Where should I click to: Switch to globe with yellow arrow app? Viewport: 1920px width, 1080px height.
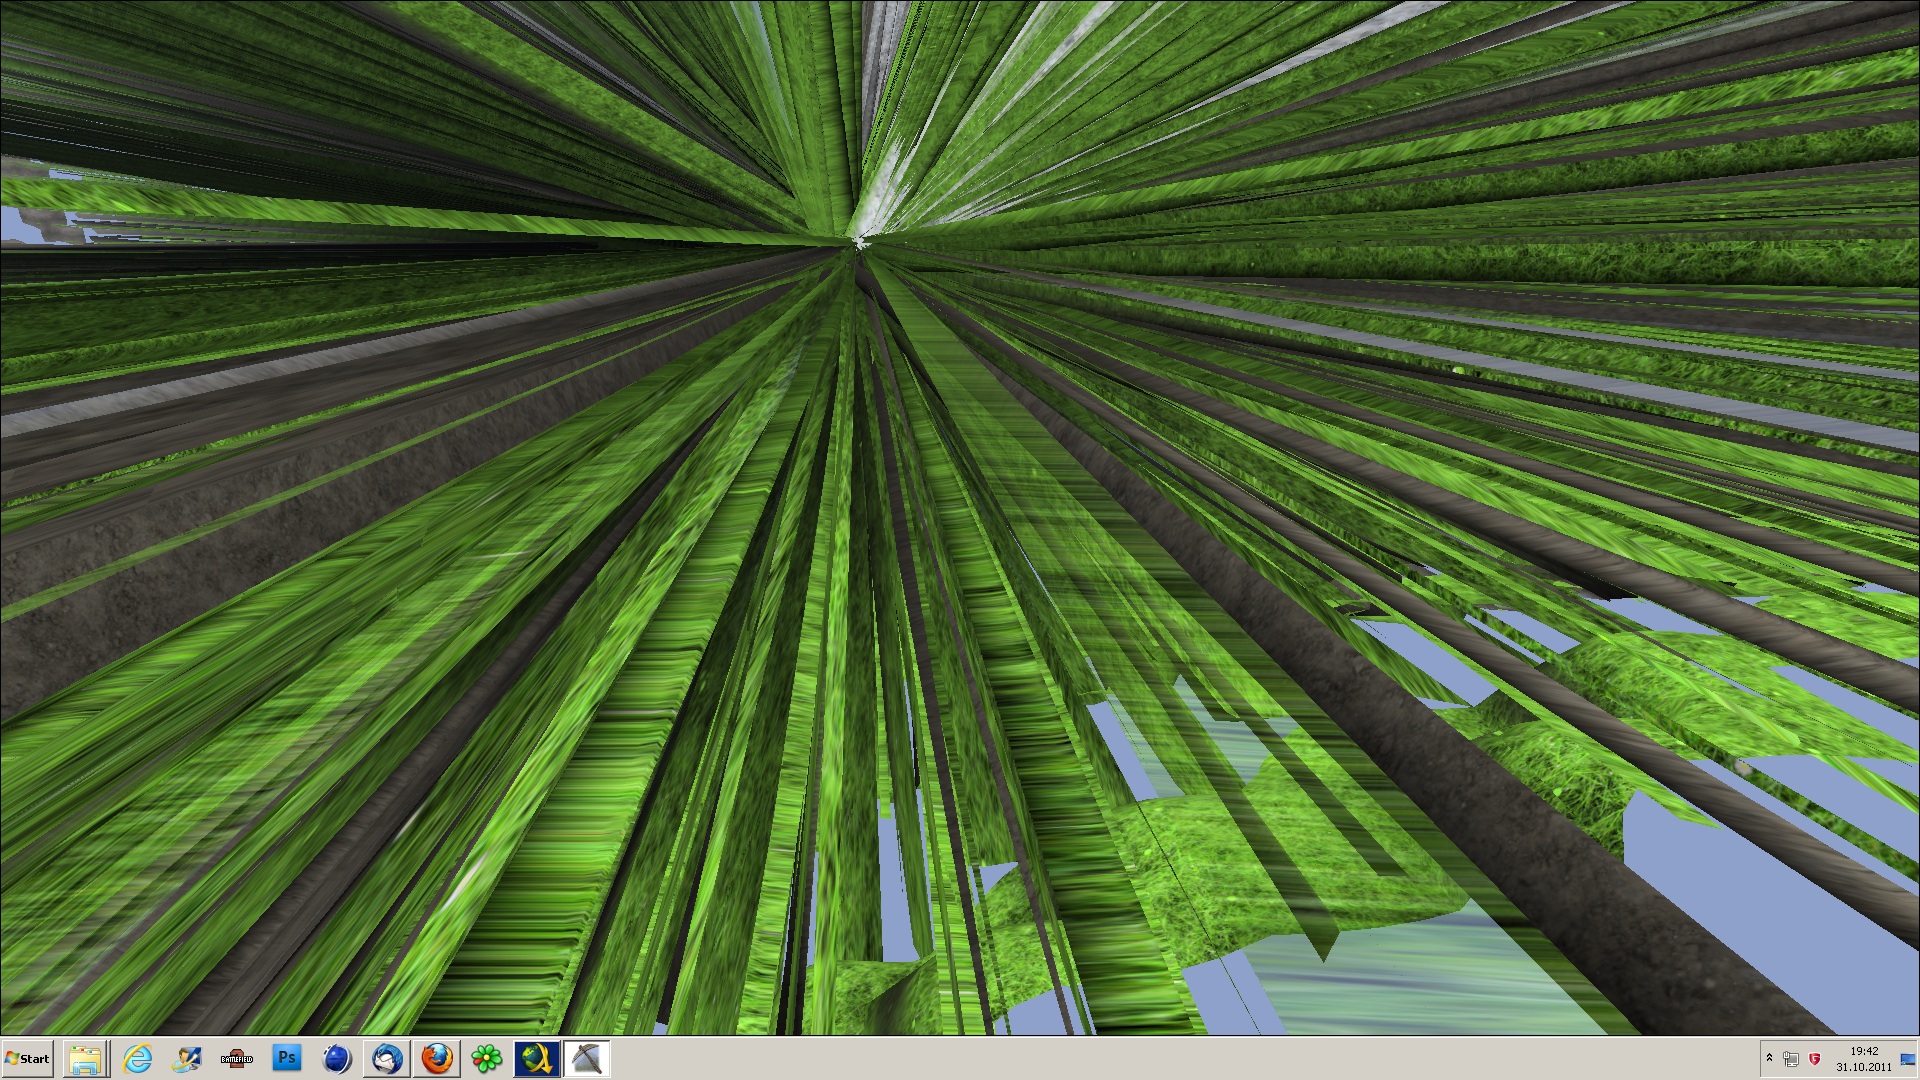[x=537, y=1058]
